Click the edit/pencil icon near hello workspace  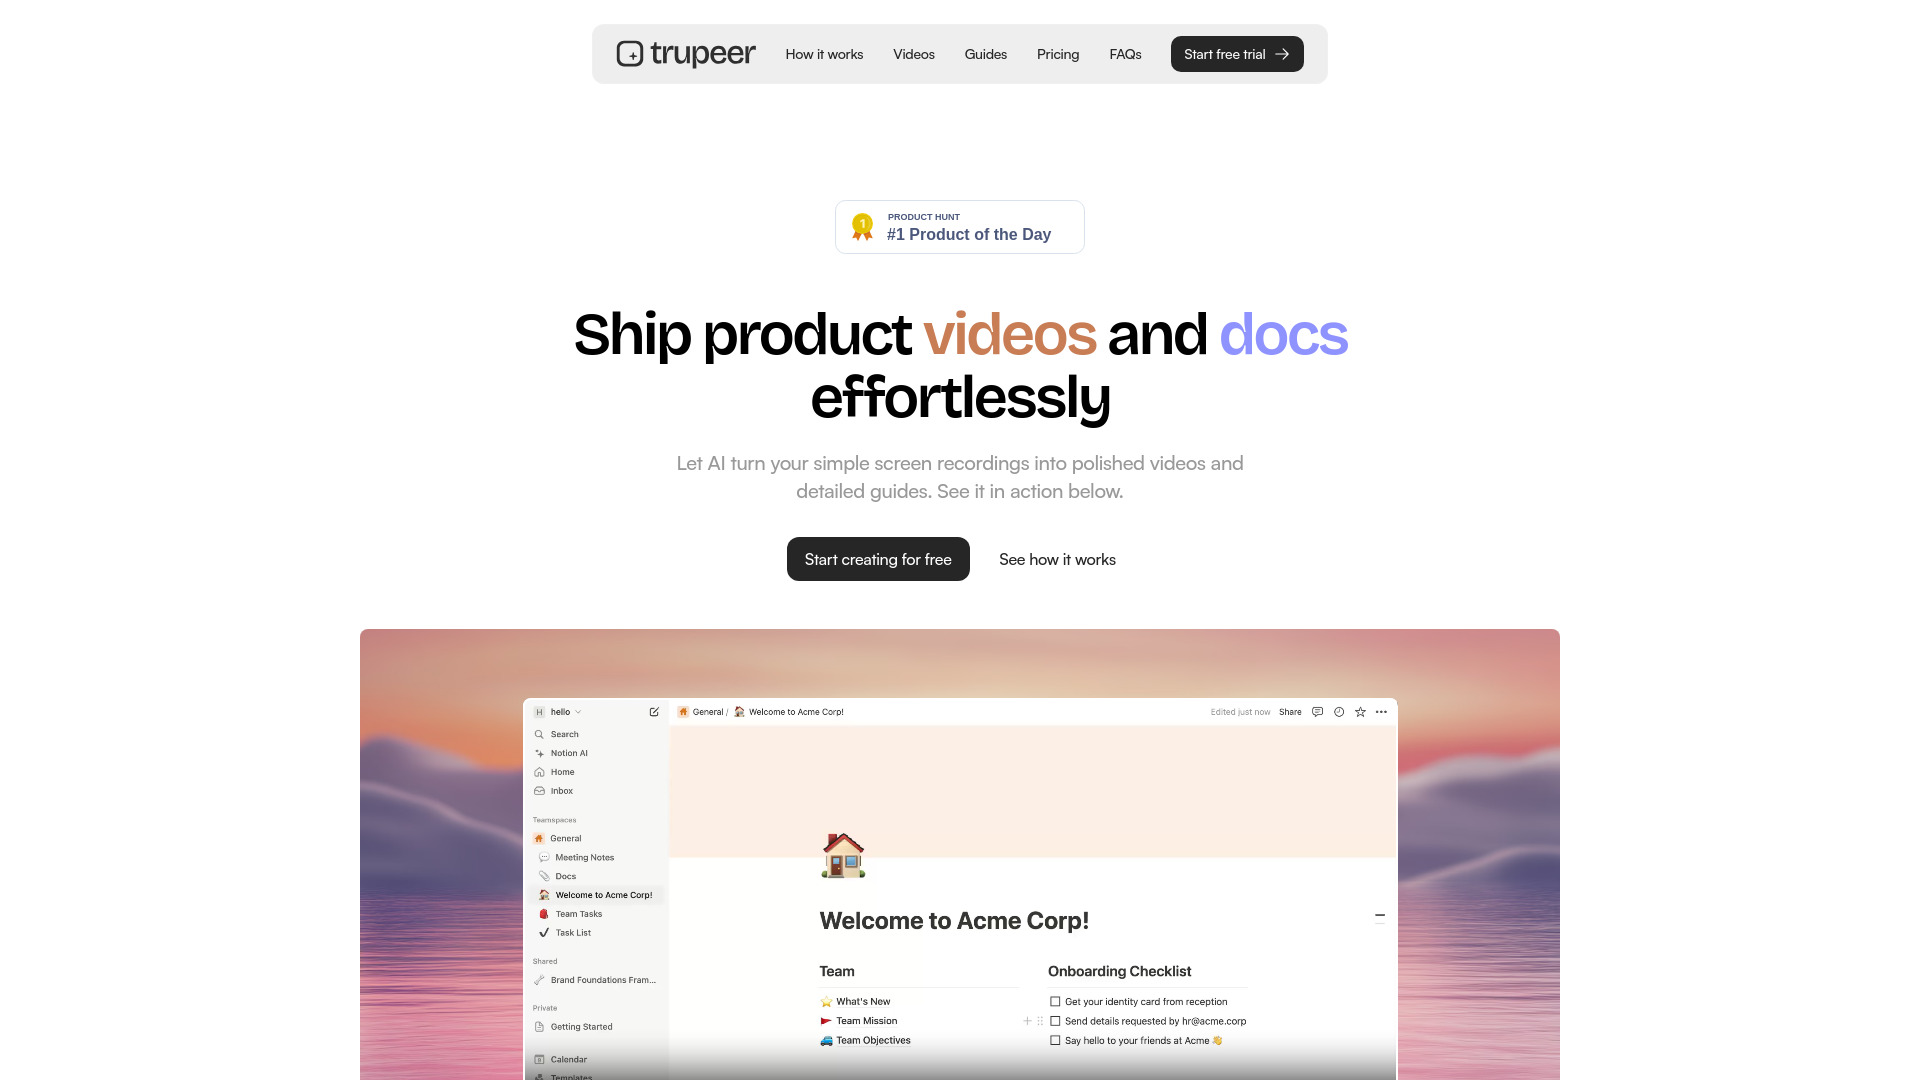point(655,712)
